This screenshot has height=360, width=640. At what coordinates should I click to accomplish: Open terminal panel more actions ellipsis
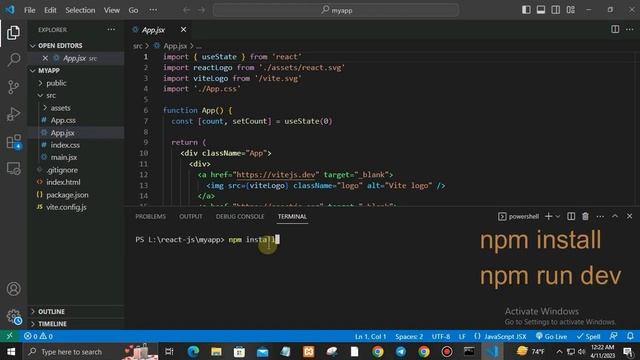click(x=600, y=216)
